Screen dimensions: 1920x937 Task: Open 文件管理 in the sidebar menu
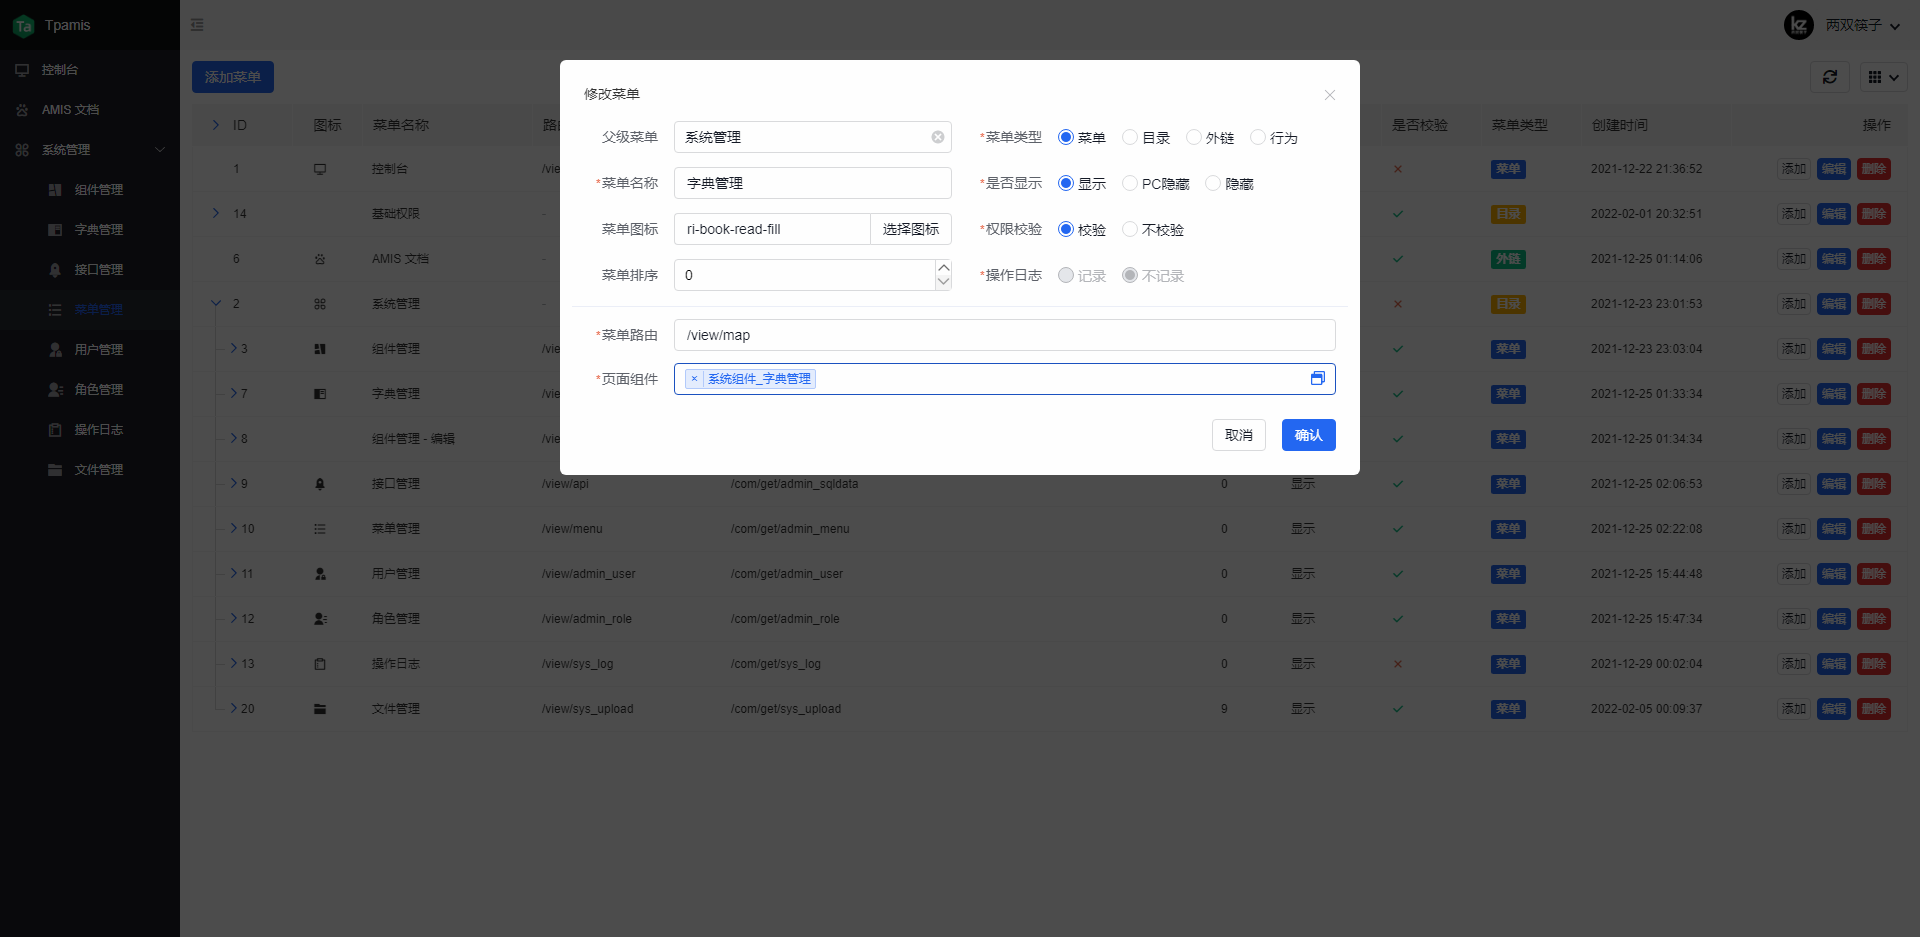pos(90,470)
